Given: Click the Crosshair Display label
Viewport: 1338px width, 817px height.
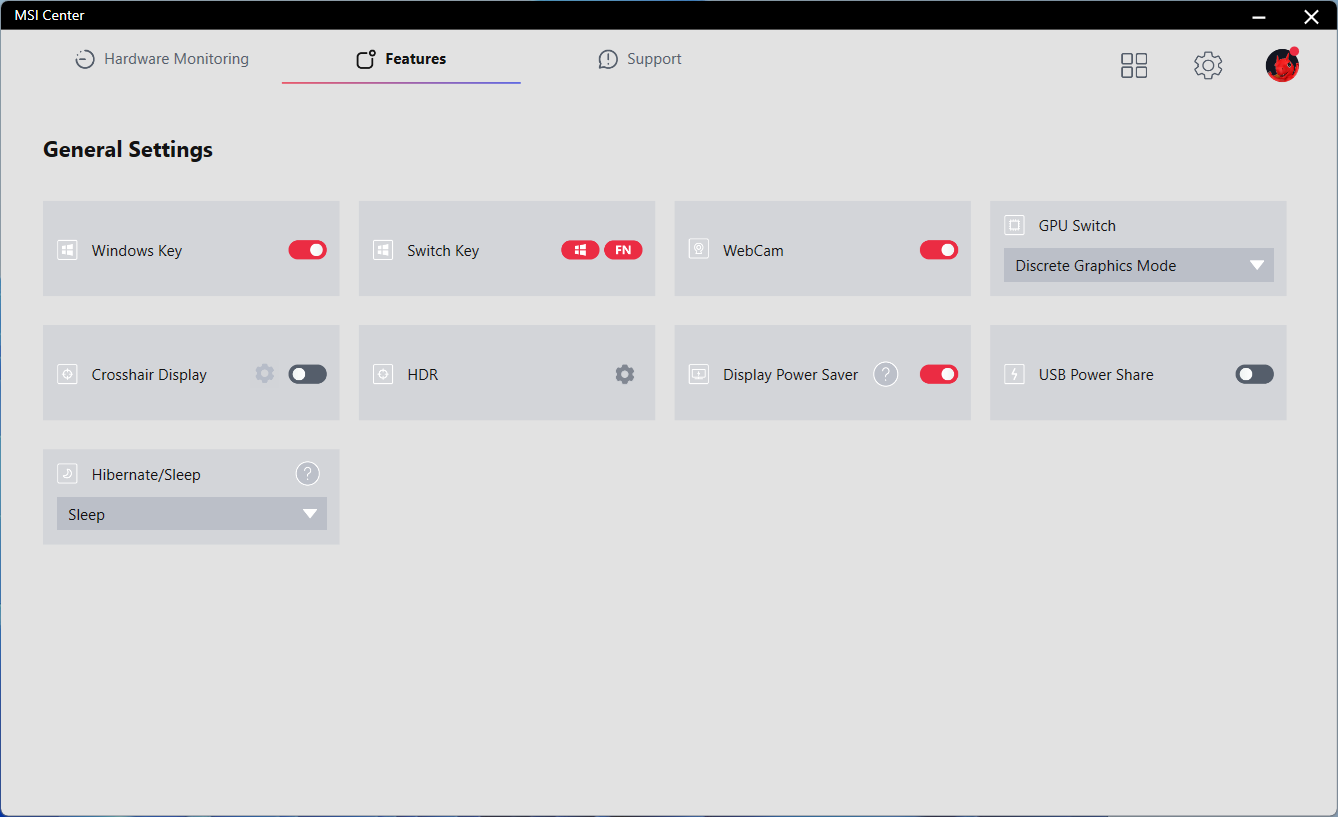Looking at the screenshot, I should (149, 375).
